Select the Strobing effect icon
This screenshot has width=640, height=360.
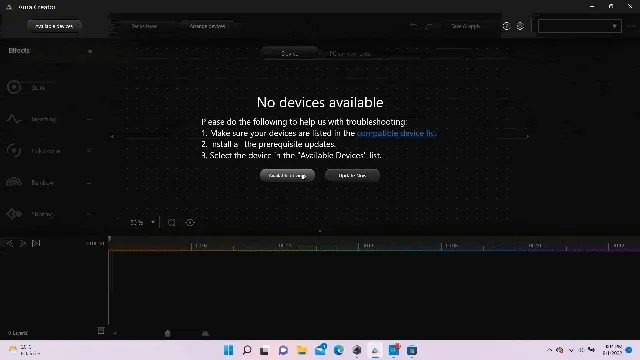coord(14,213)
